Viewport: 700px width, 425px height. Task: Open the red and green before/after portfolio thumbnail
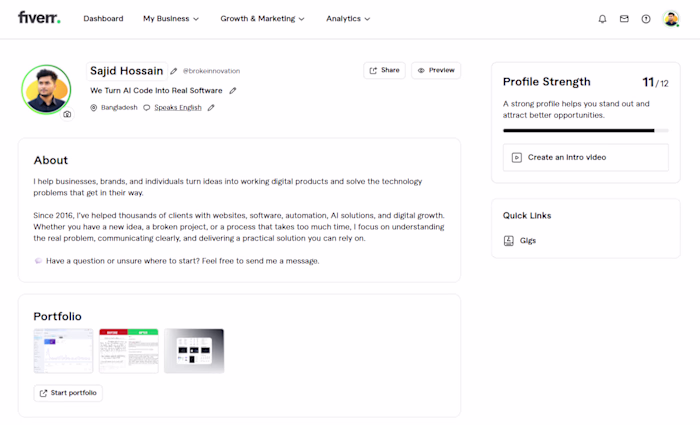click(x=129, y=351)
